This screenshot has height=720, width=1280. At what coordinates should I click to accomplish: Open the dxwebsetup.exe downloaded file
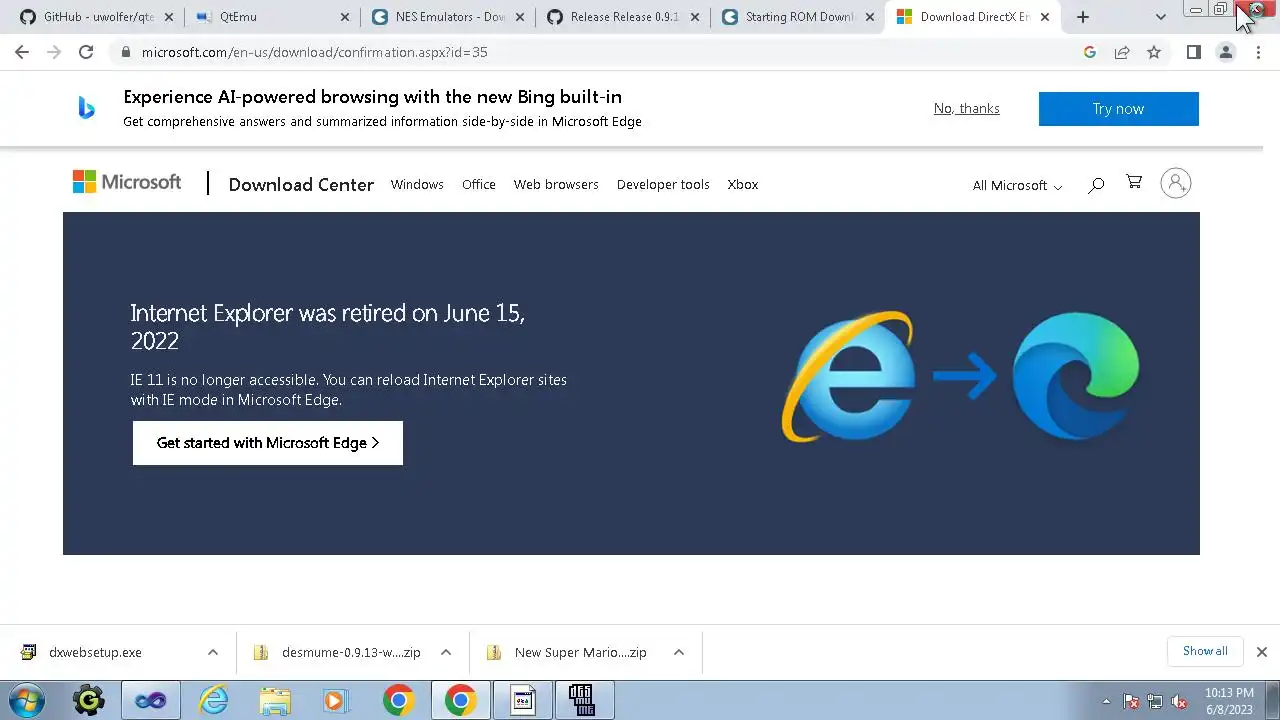pyautogui.click(x=96, y=652)
